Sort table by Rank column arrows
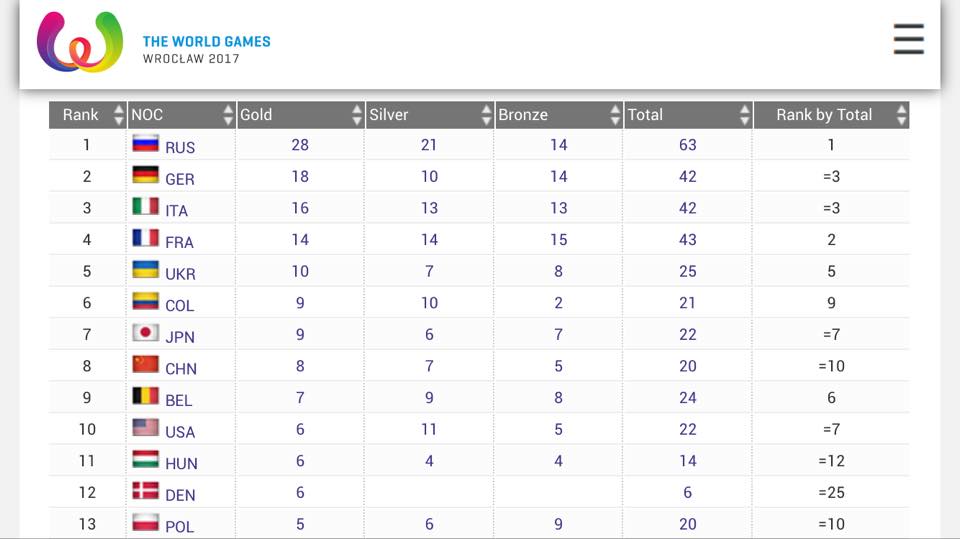Screen dimensions: 960x539 (119, 115)
